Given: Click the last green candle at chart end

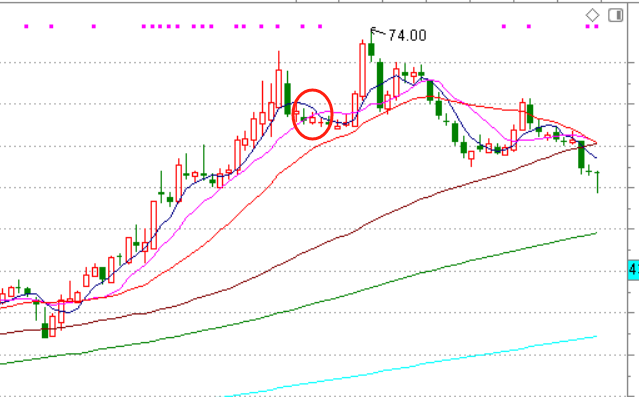Looking at the screenshot, I should tap(597, 182).
